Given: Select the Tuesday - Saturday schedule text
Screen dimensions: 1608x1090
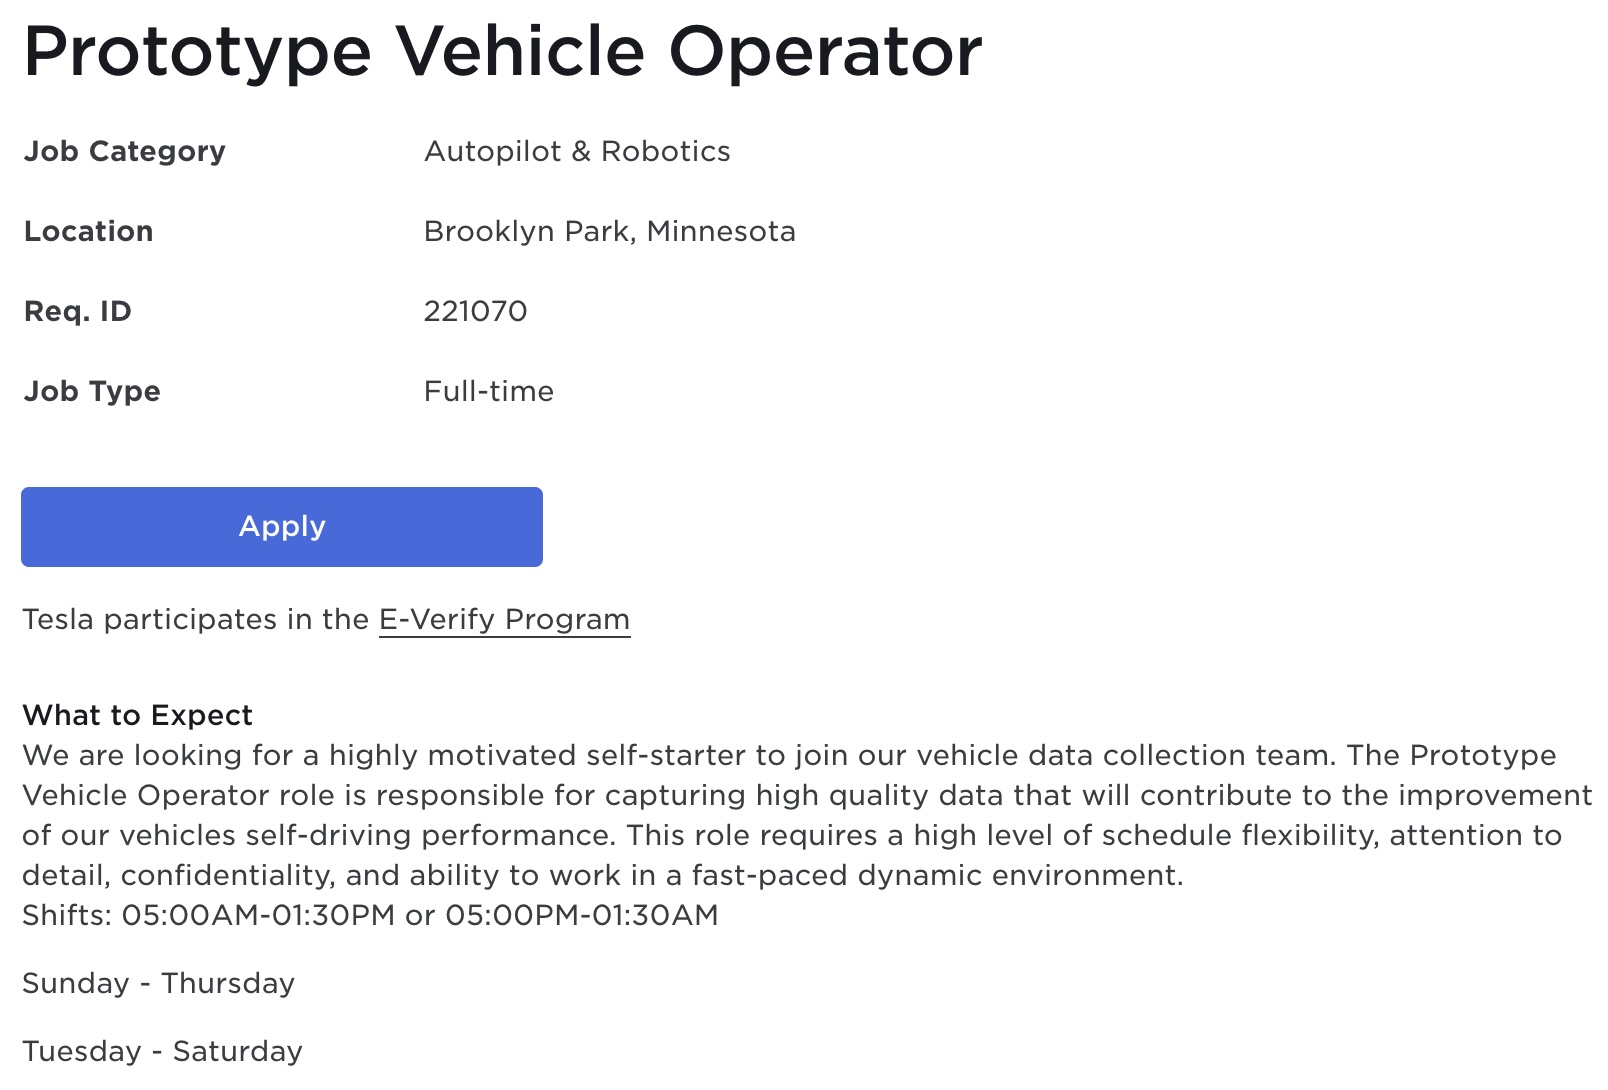Looking at the screenshot, I should tap(162, 1051).
